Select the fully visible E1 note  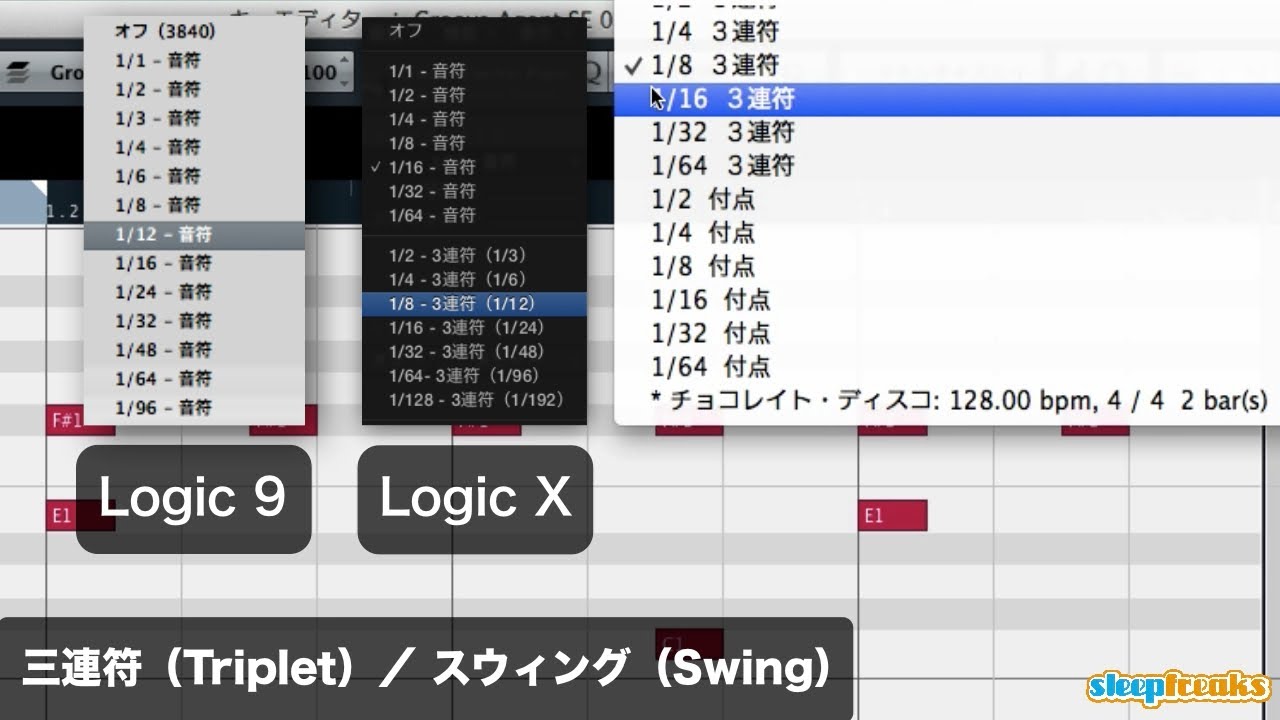coord(893,516)
